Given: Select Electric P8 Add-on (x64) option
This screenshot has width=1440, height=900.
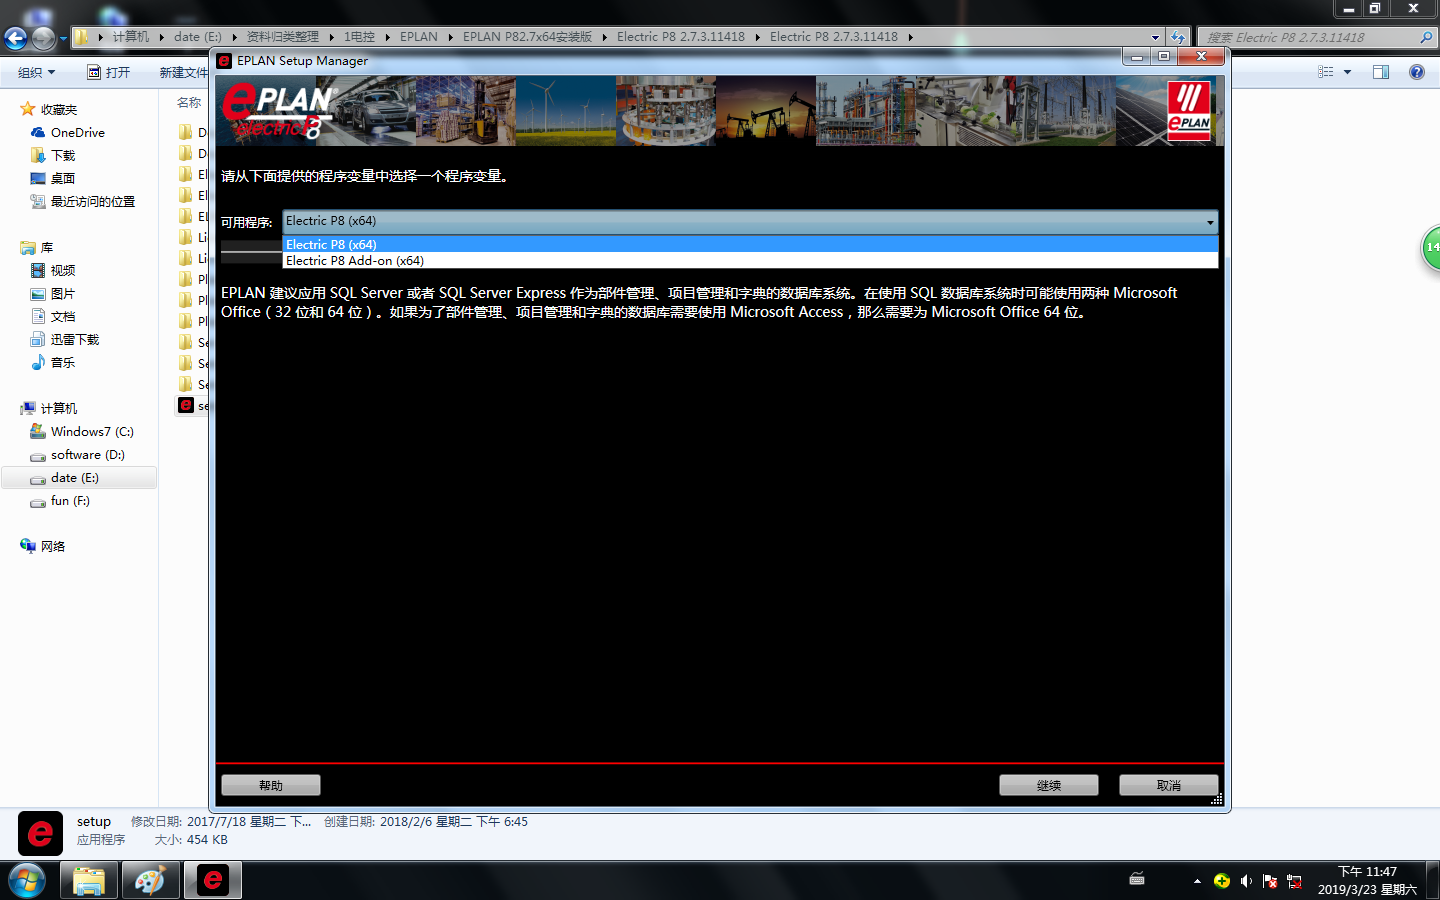Looking at the screenshot, I should pos(355,261).
